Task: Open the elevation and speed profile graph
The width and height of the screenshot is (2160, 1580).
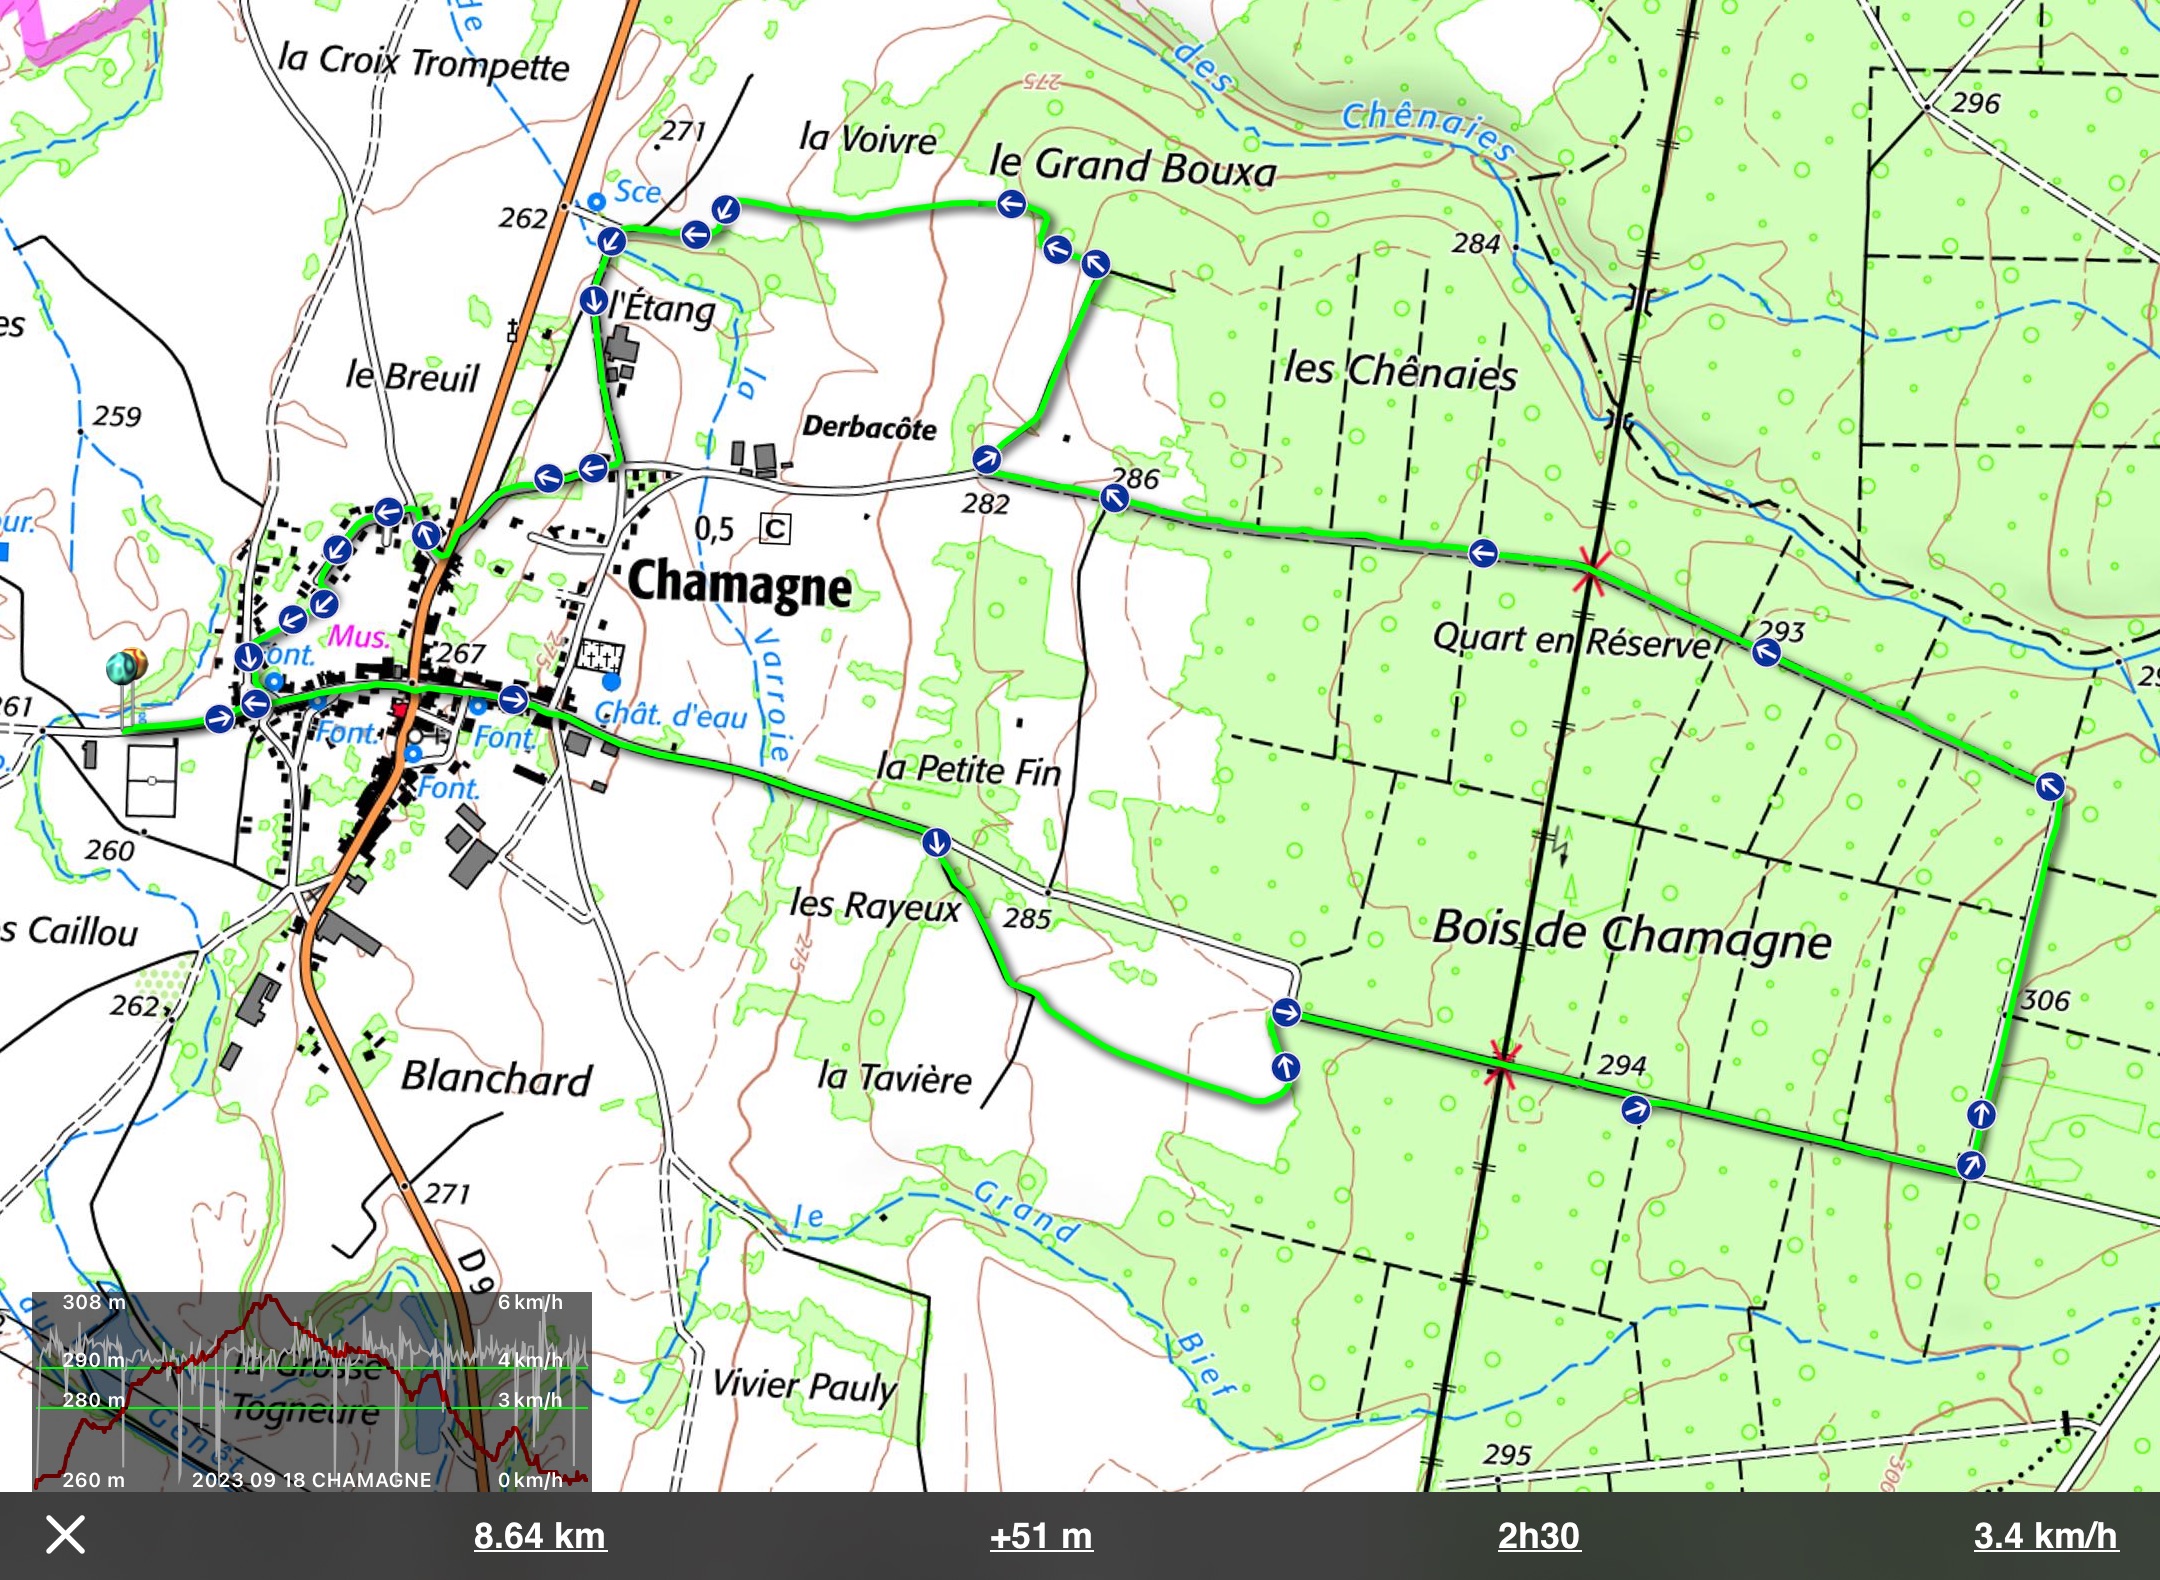Action: pos(312,1391)
